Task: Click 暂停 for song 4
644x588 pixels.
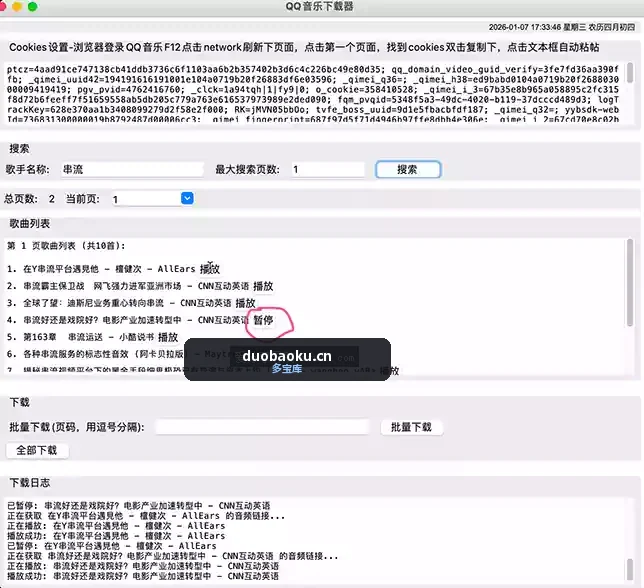Action: pyautogui.click(x=263, y=320)
